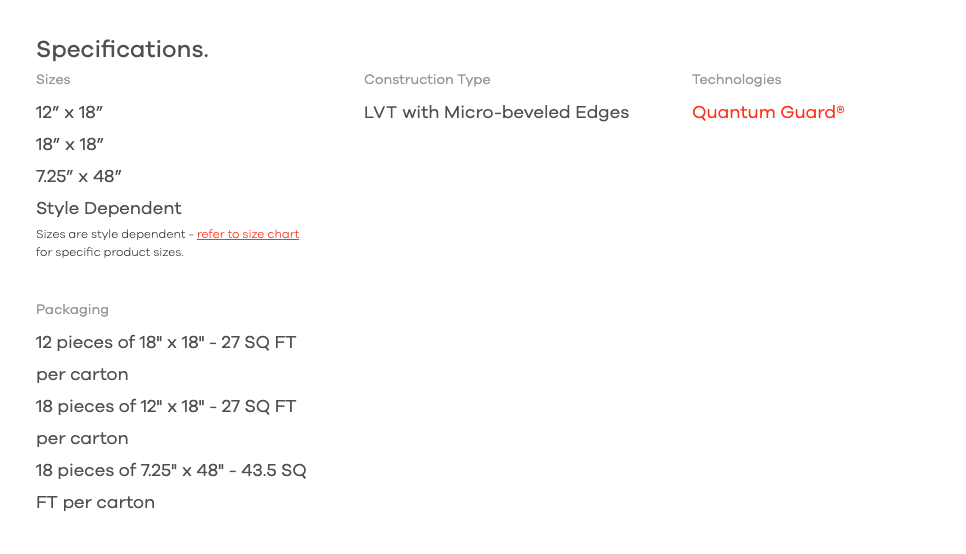Click the 18″ x 18″ size entry
The height and width of the screenshot is (554, 966).
pyautogui.click(x=70, y=144)
